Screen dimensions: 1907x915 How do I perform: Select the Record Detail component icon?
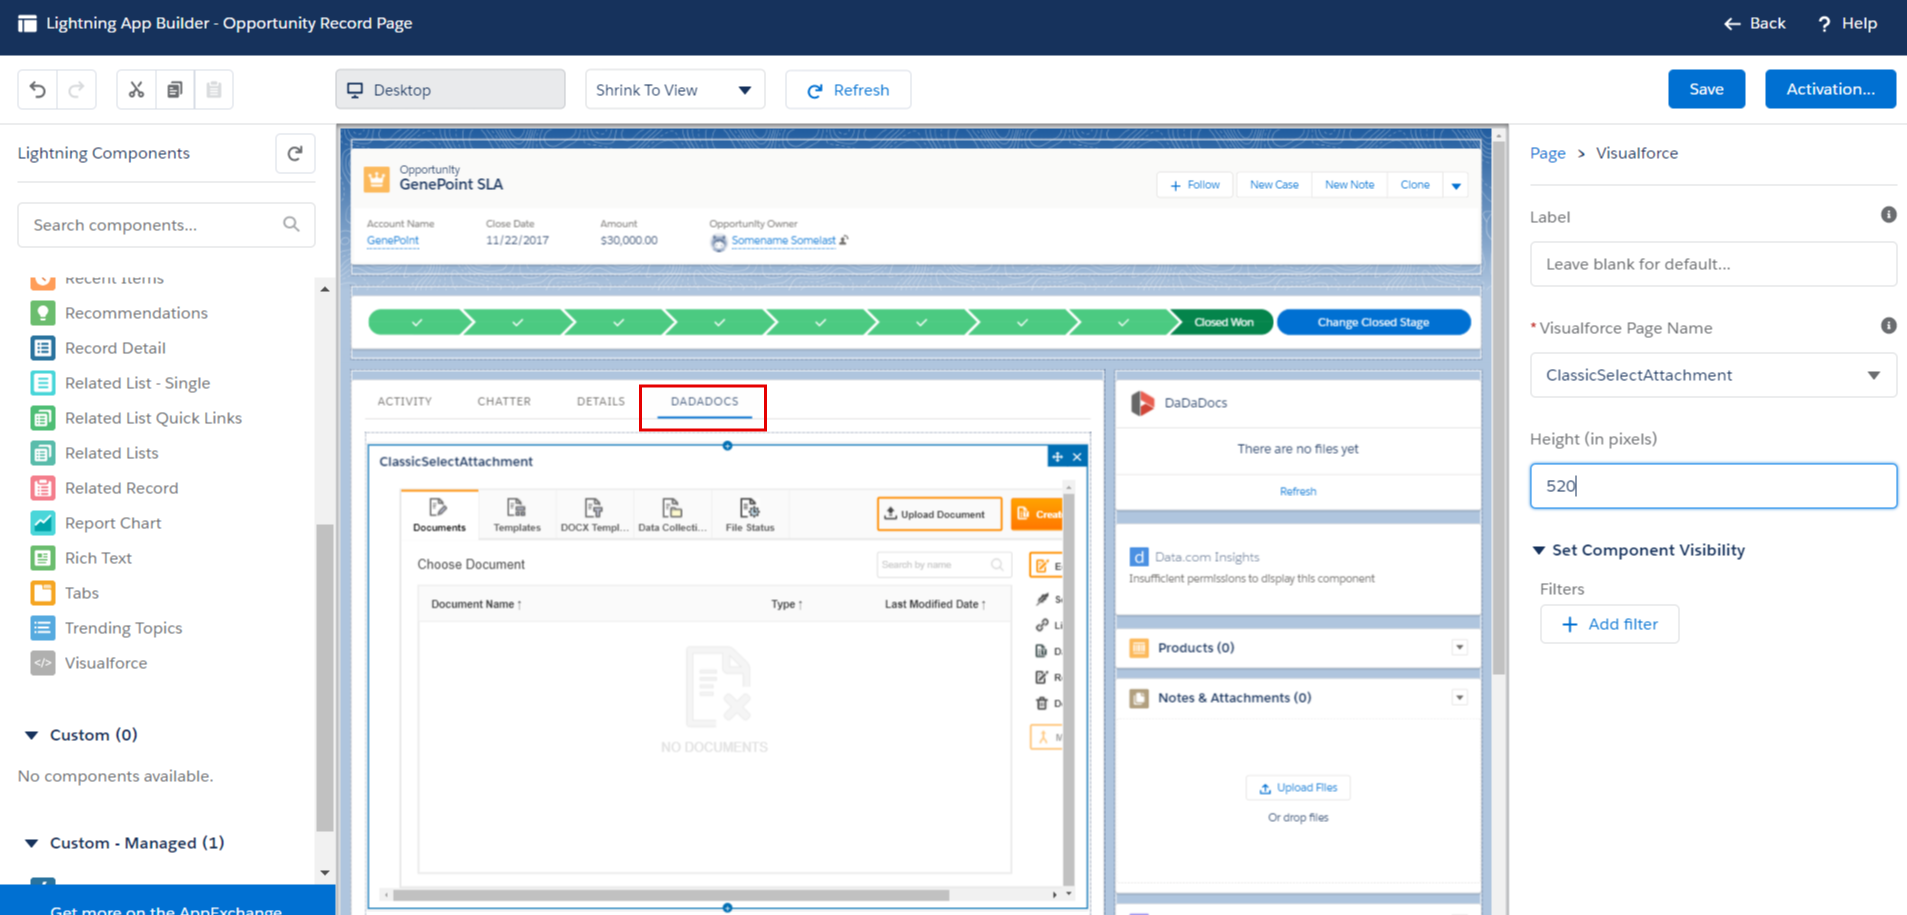pyautogui.click(x=42, y=348)
